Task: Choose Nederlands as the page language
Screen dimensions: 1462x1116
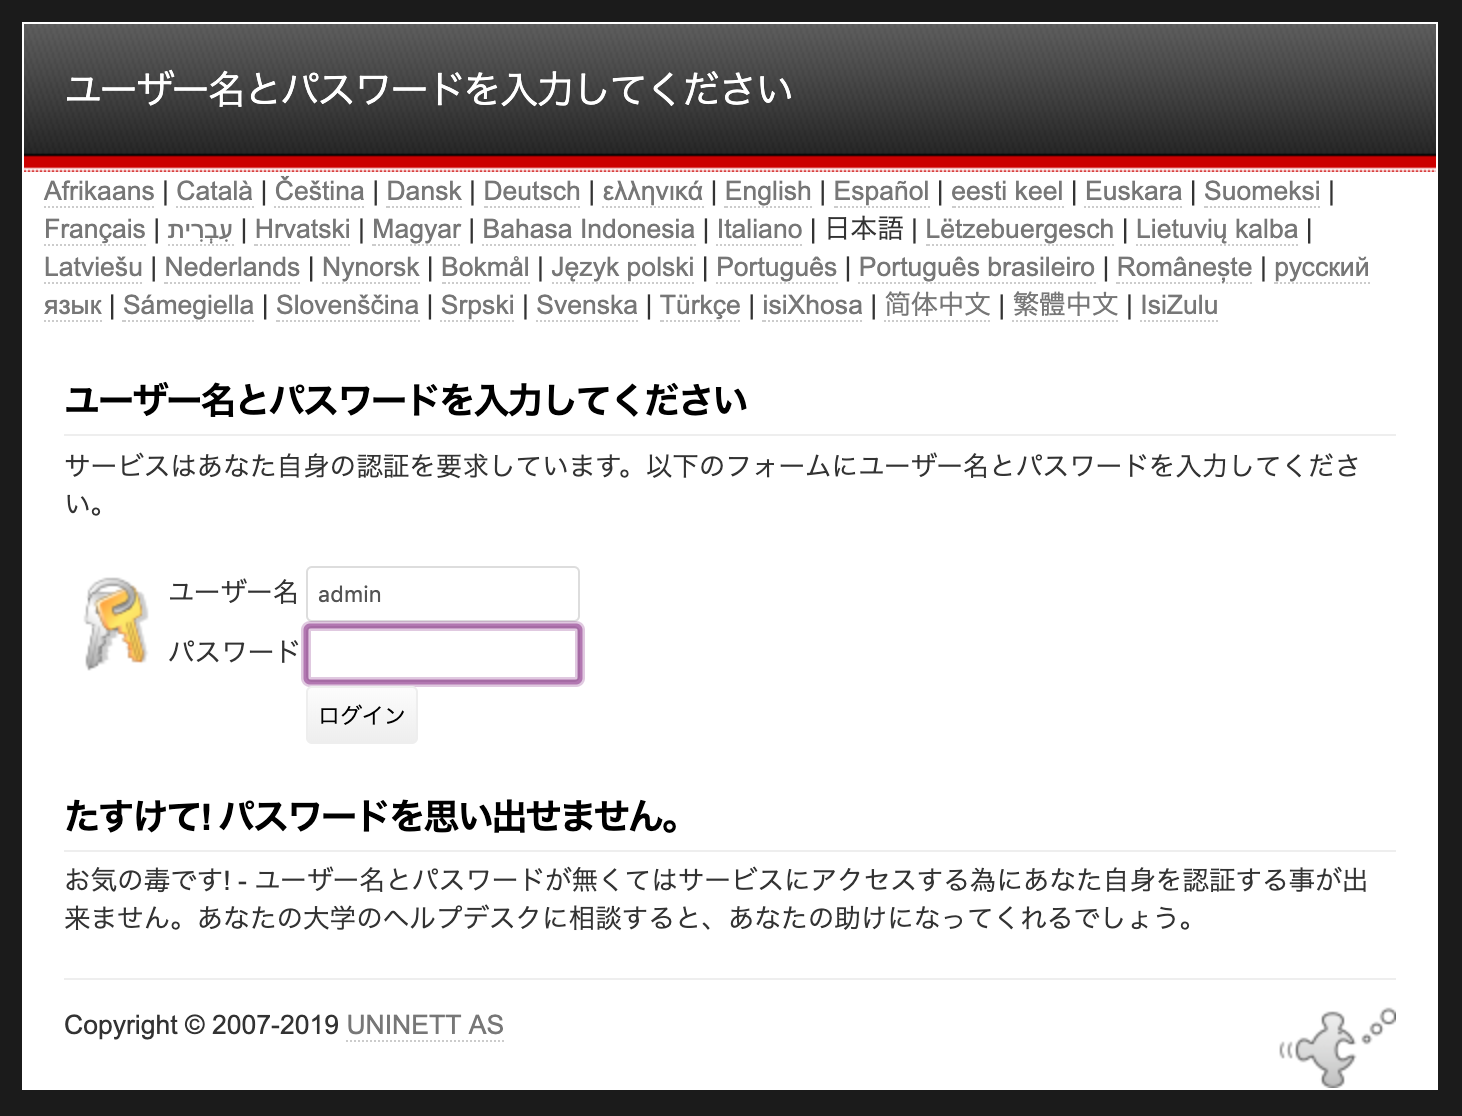Action: (x=232, y=267)
